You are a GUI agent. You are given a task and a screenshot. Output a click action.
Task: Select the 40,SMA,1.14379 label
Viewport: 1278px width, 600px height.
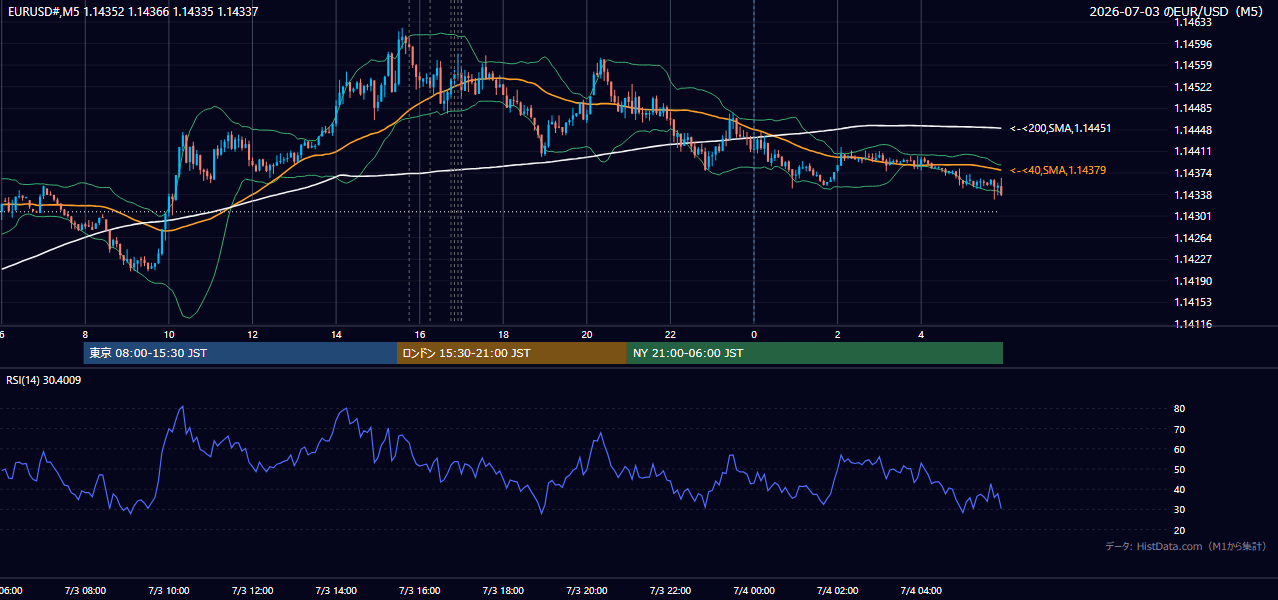pyautogui.click(x=1058, y=170)
